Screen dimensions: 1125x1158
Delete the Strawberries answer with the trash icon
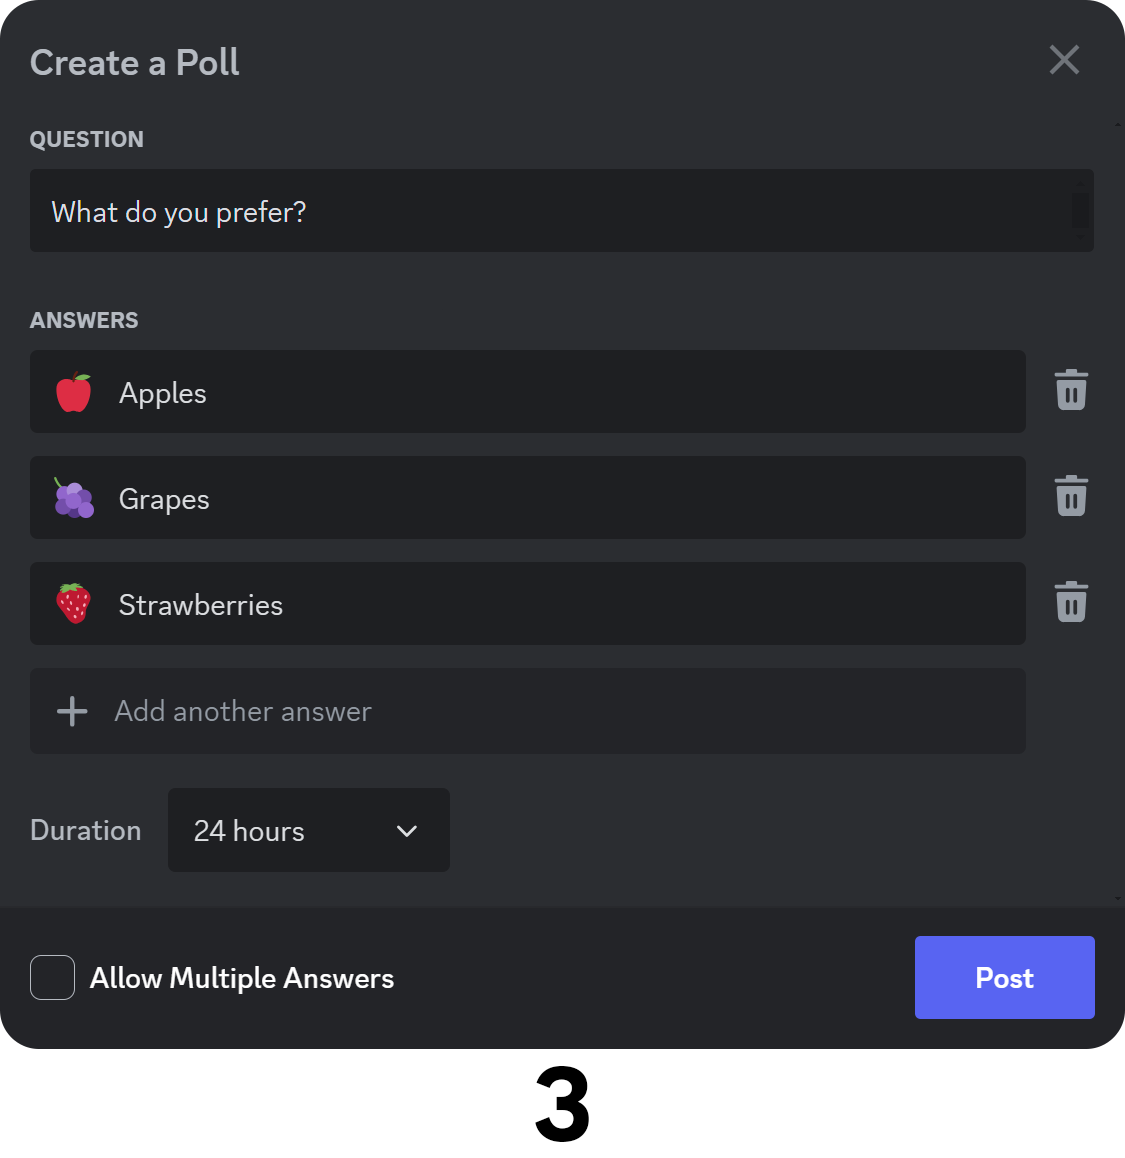1070,601
